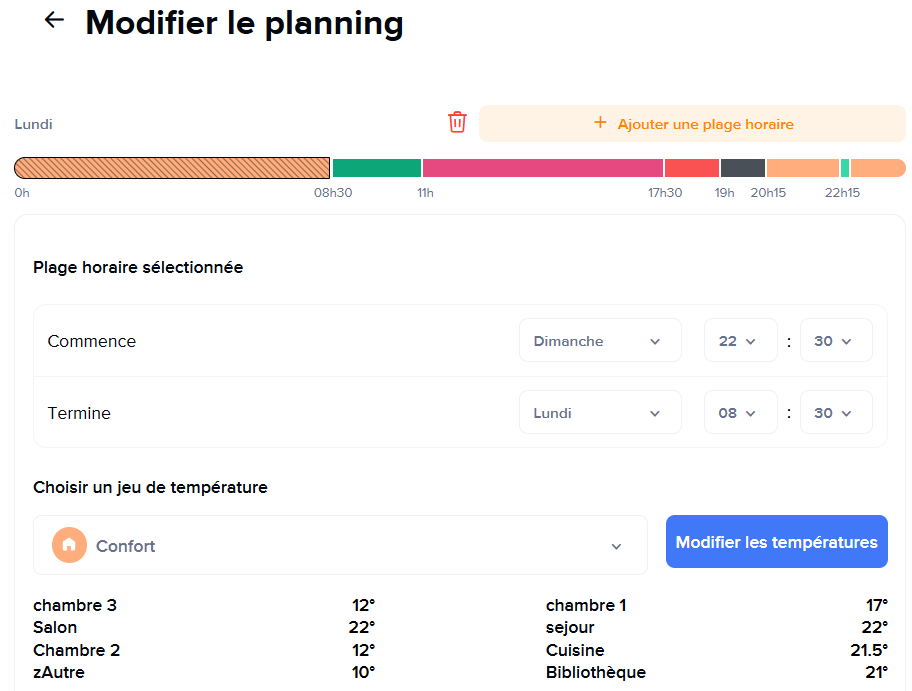Select the hatched orange slot from 0h to 08h30
This screenshot has width=912, height=691.
pos(172,168)
